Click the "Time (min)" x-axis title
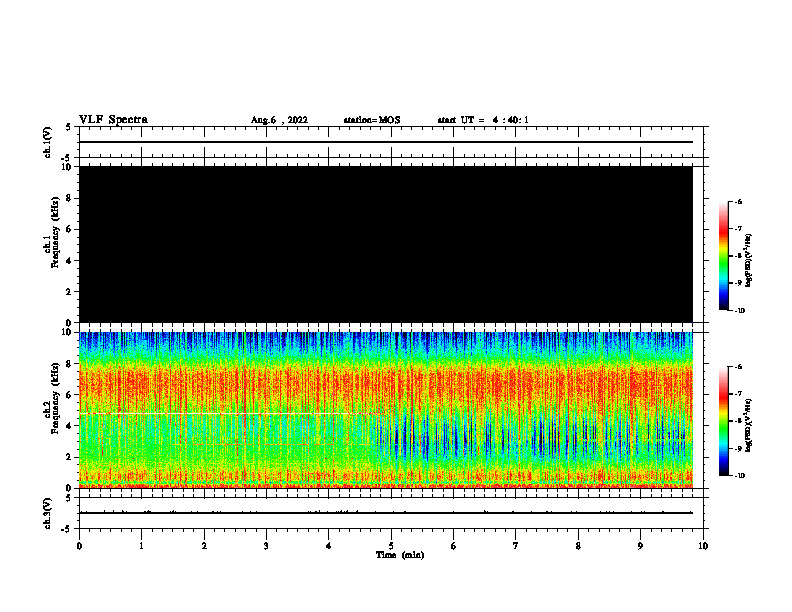The width and height of the screenshot is (792, 612). coord(400,555)
